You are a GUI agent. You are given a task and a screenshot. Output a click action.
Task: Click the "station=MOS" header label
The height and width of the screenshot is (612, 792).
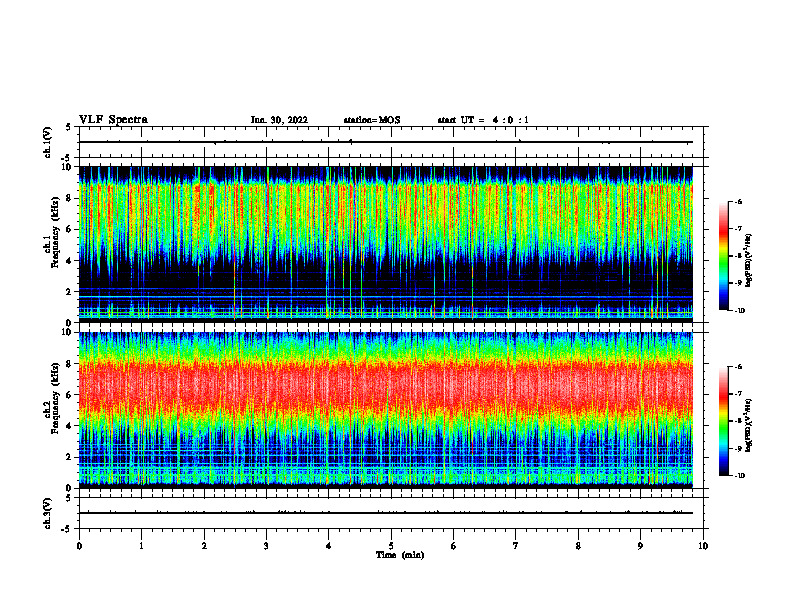[x=372, y=120]
